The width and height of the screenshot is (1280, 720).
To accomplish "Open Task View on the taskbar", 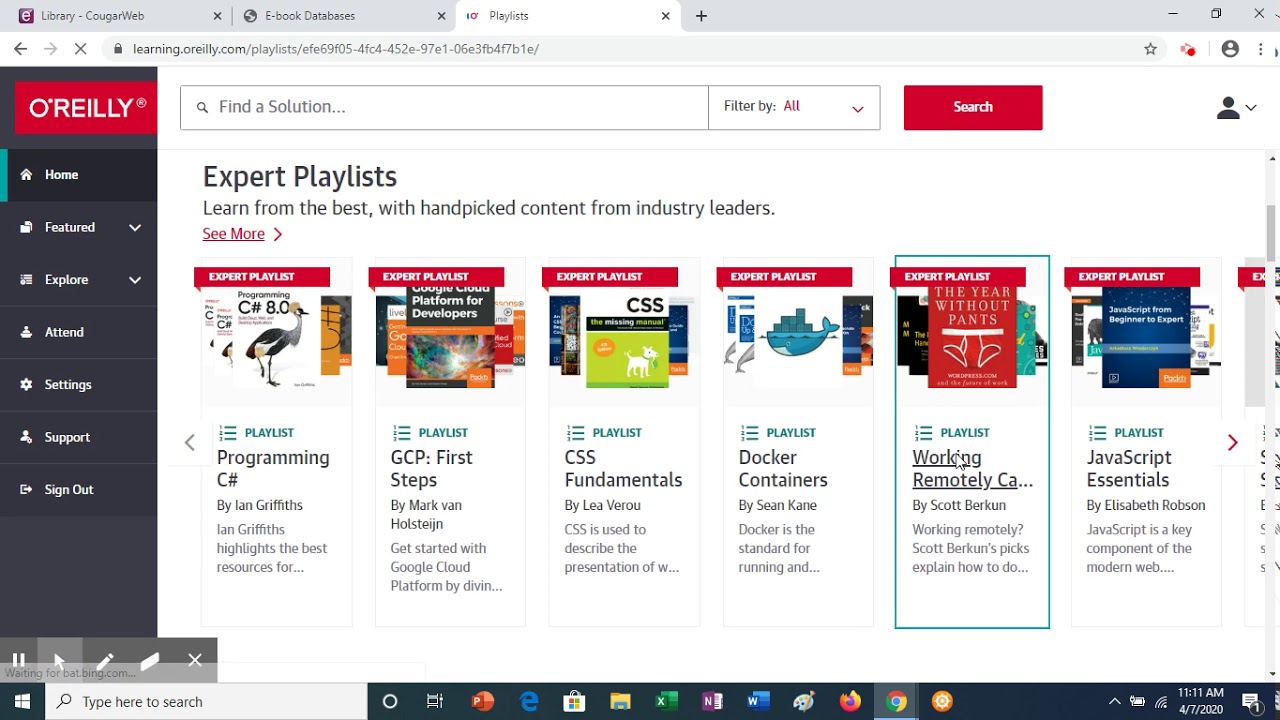I will click(435, 701).
